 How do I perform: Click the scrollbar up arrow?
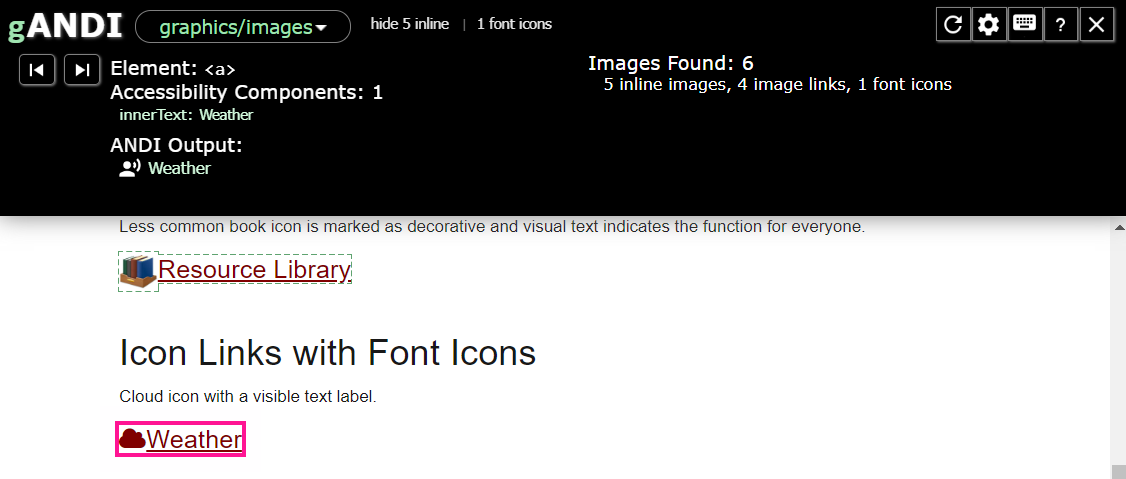tap(1118, 228)
